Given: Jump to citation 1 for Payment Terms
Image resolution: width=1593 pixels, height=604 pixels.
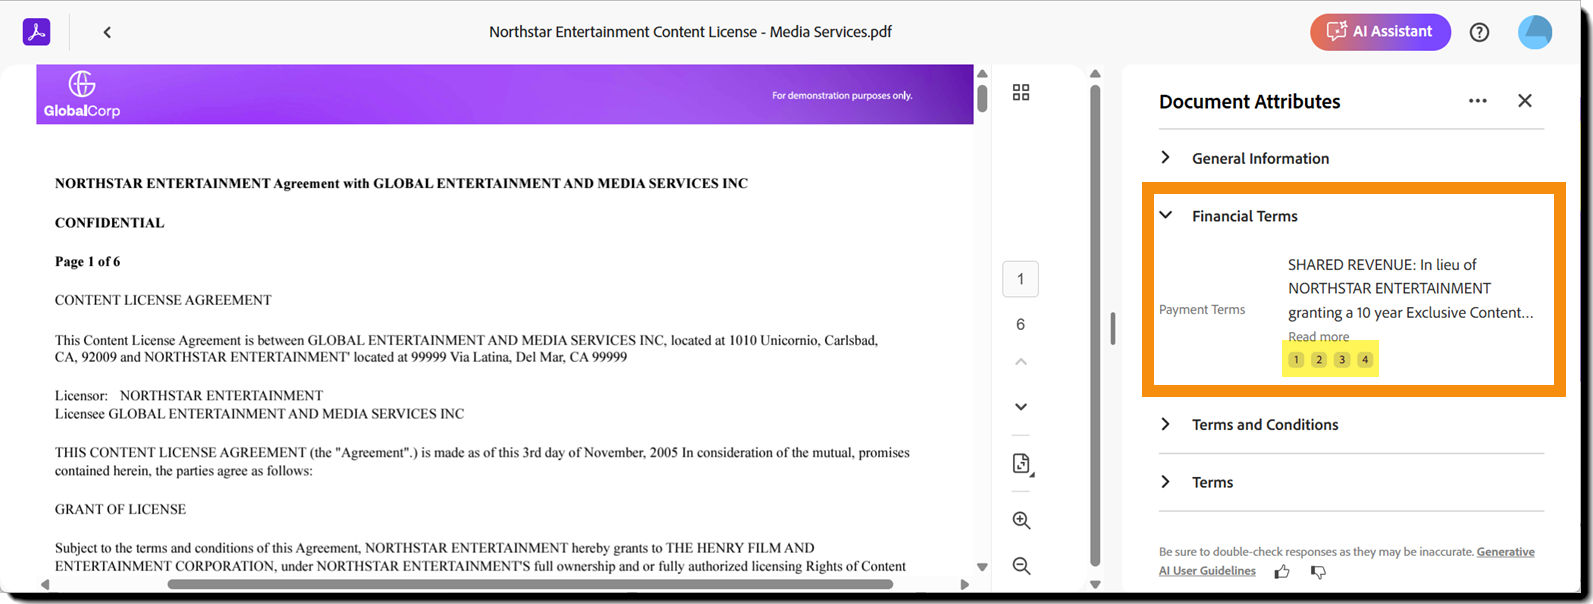Looking at the screenshot, I should 1296,360.
